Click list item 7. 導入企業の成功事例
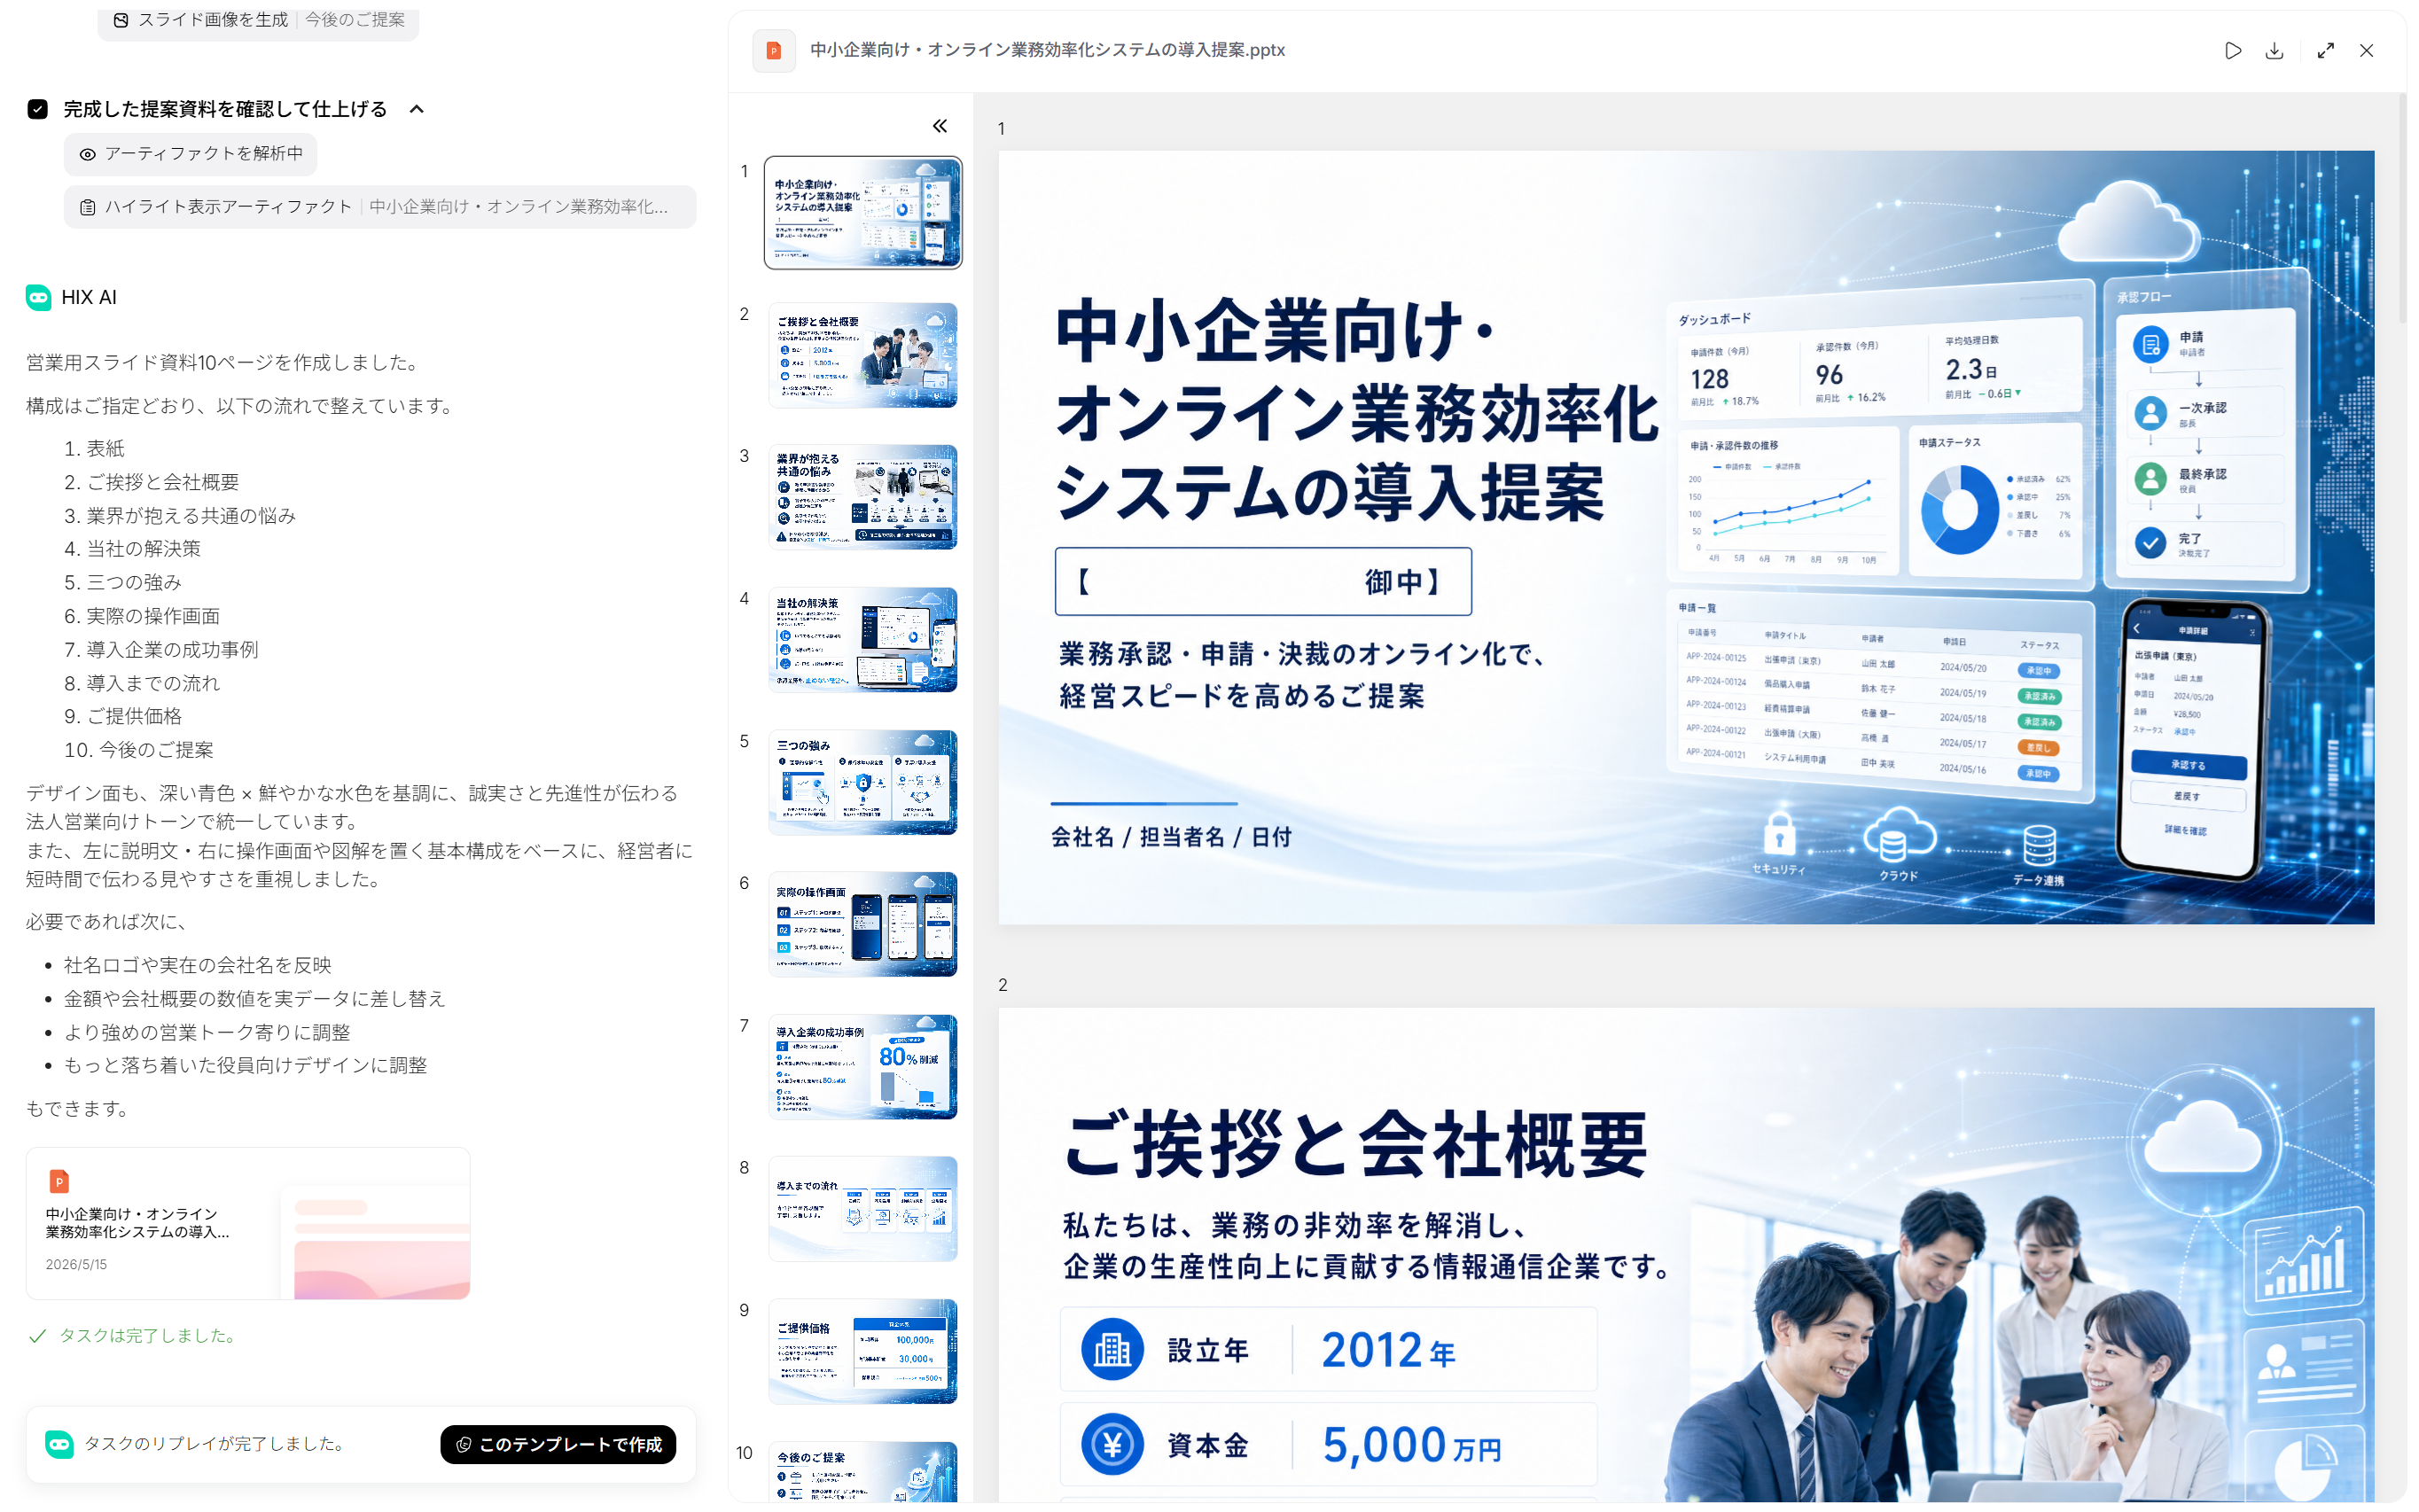This screenshot has height=1512, width=2419. point(161,650)
